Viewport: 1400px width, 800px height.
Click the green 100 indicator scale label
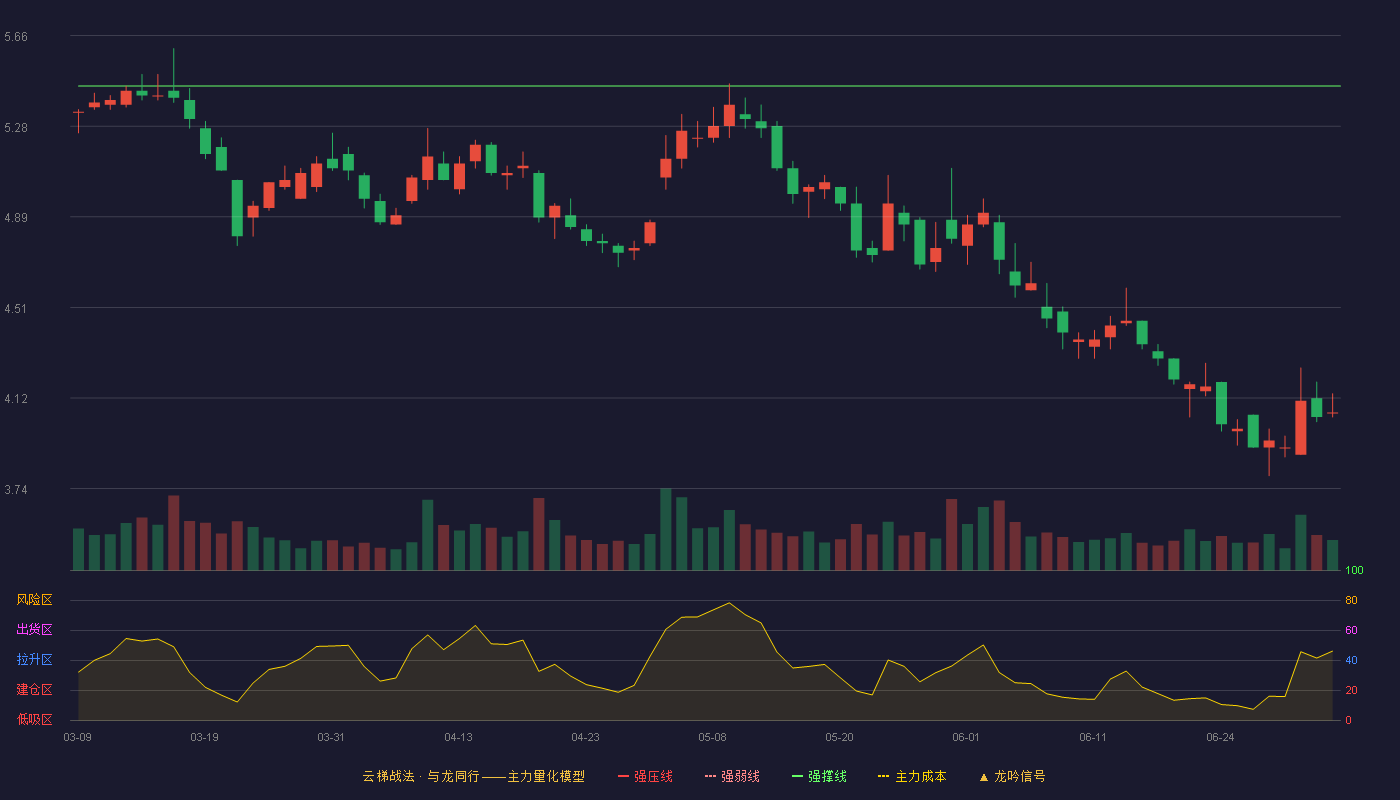point(1354,571)
